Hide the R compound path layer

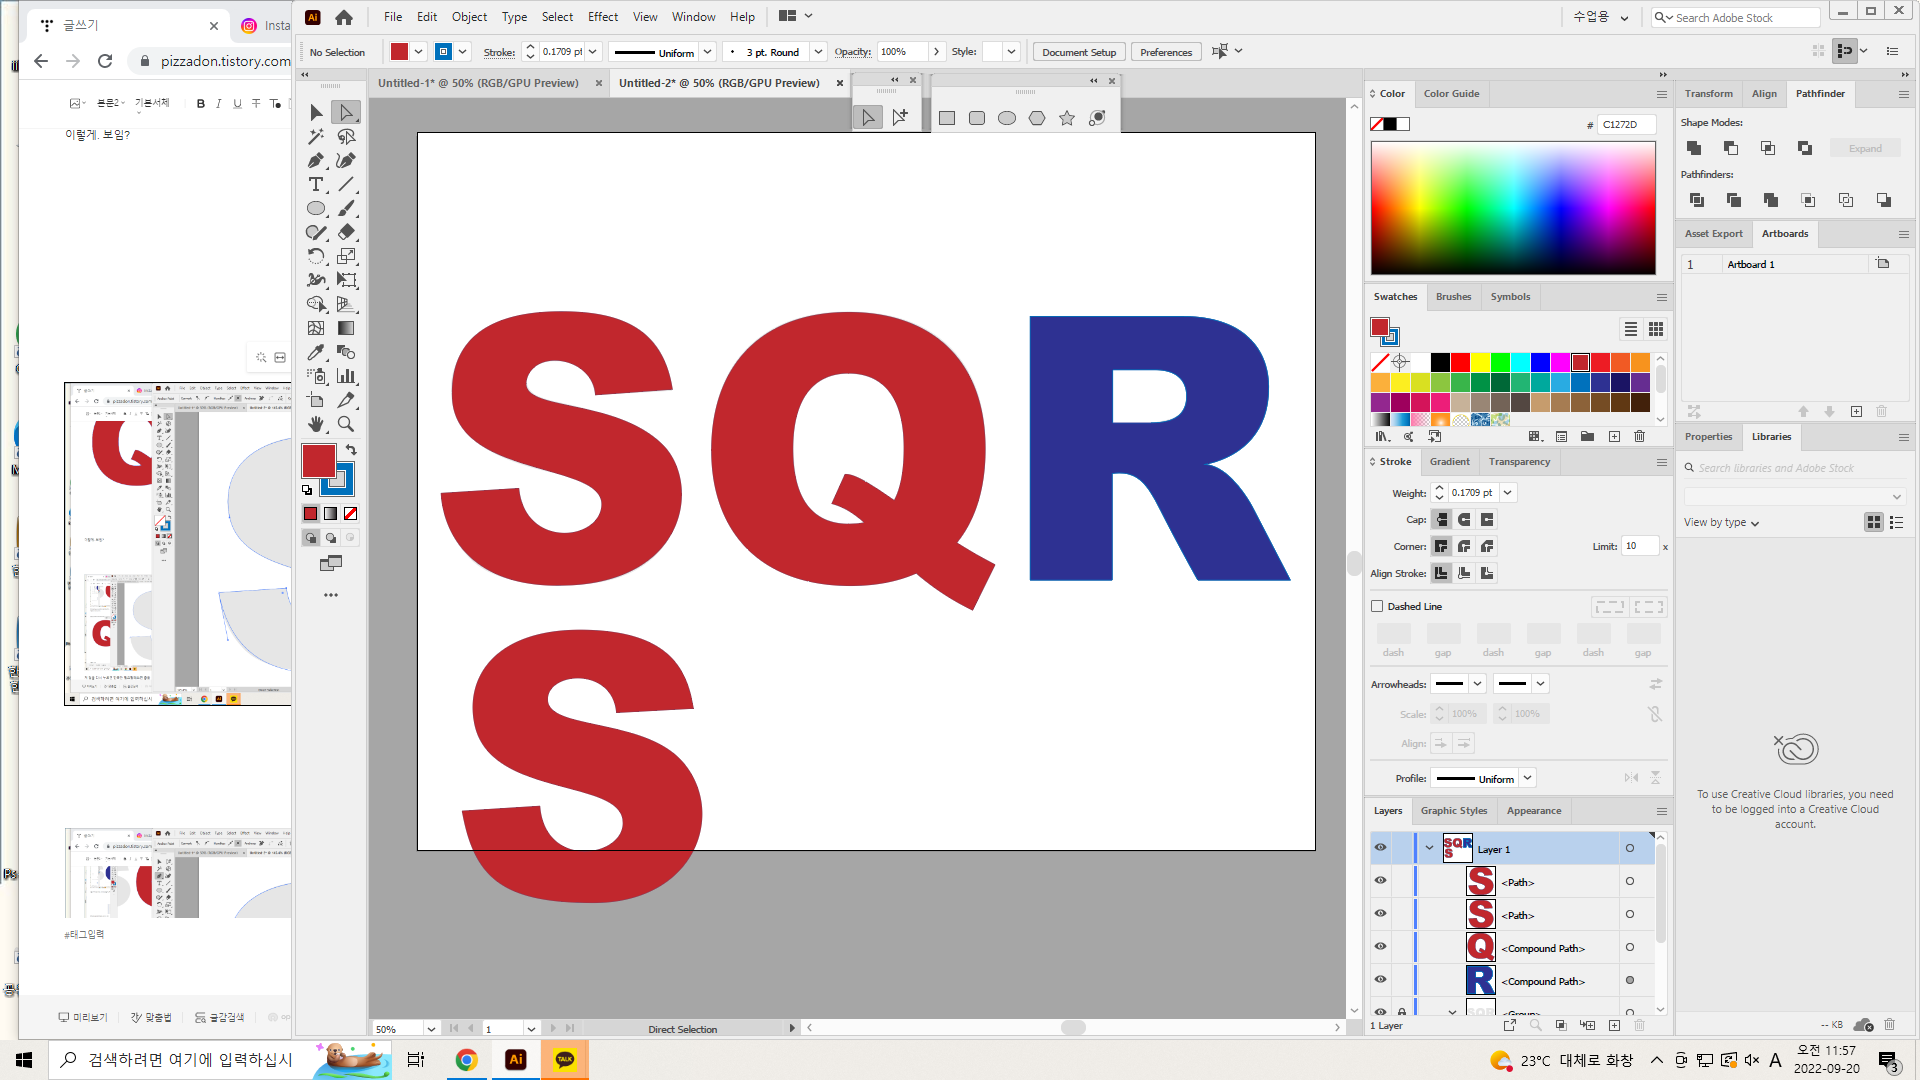[1380, 980]
